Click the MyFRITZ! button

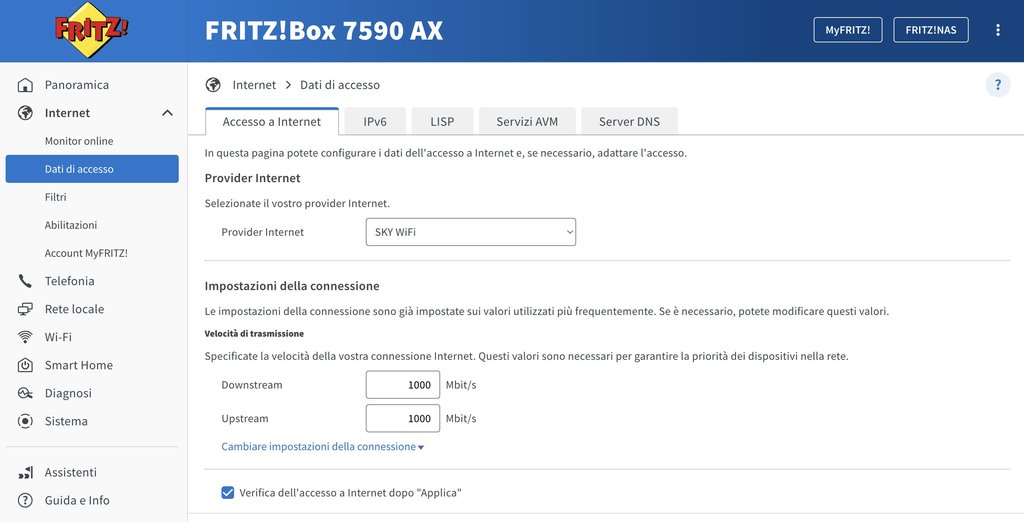coord(847,30)
